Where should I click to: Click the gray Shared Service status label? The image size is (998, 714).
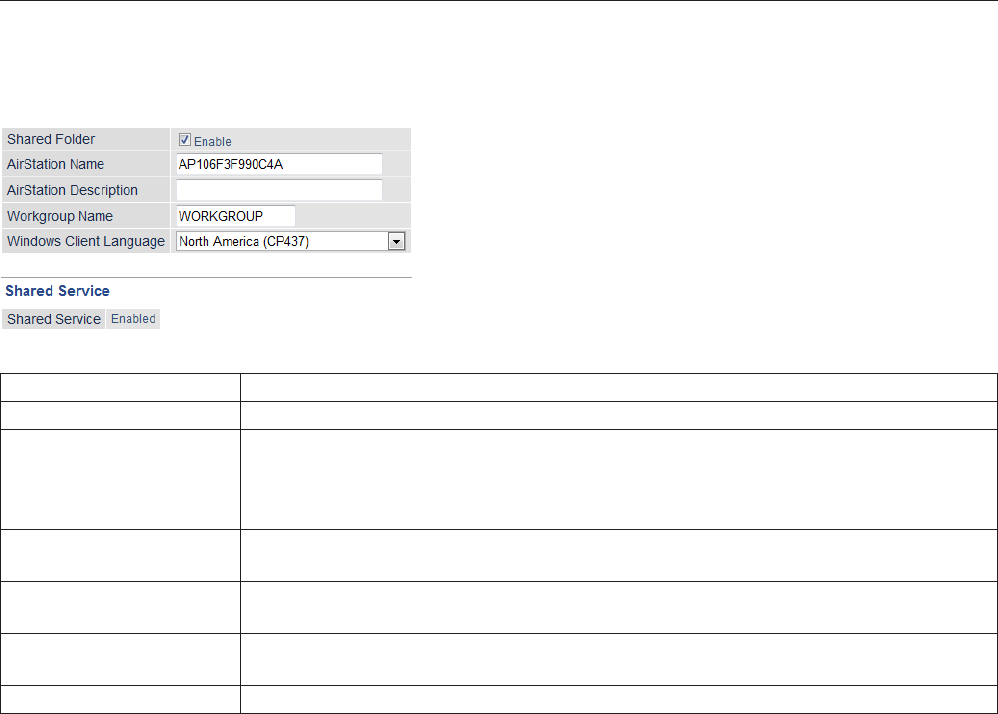pos(54,319)
